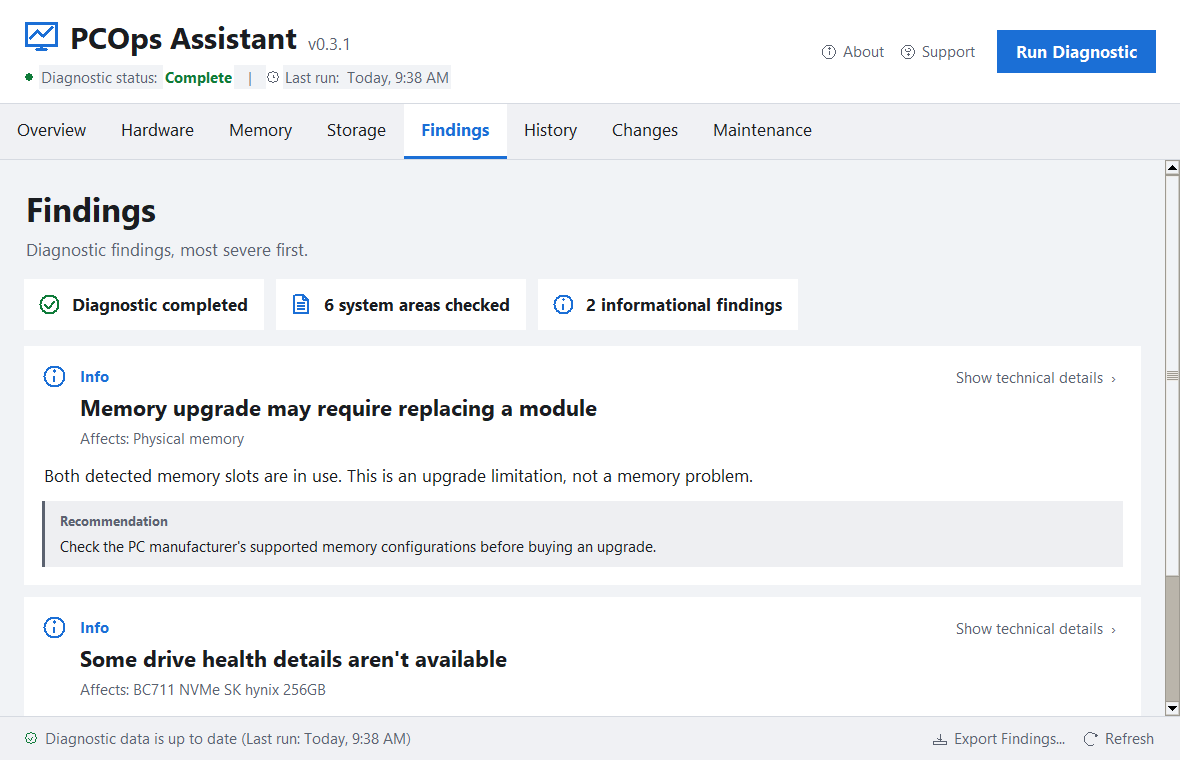Image resolution: width=1180 pixels, height=760 pixels.
Task: Click the 'Info' label on memory upgrade finding
Action: pos(95,376)
